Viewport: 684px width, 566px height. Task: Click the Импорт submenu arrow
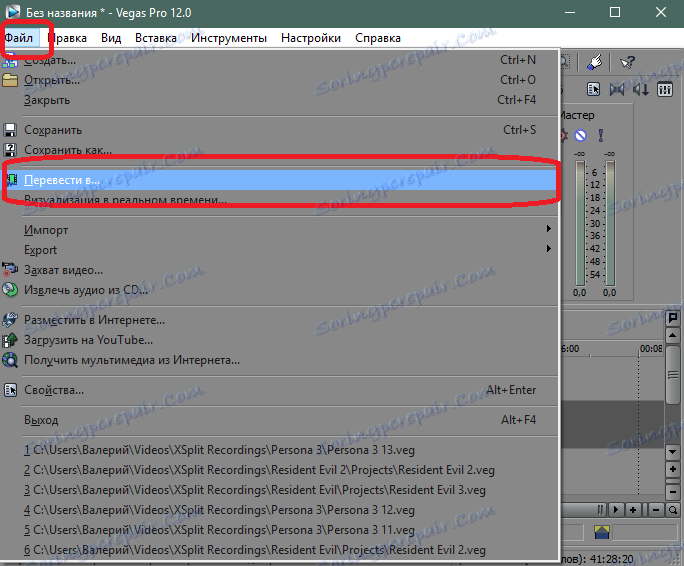549,229
